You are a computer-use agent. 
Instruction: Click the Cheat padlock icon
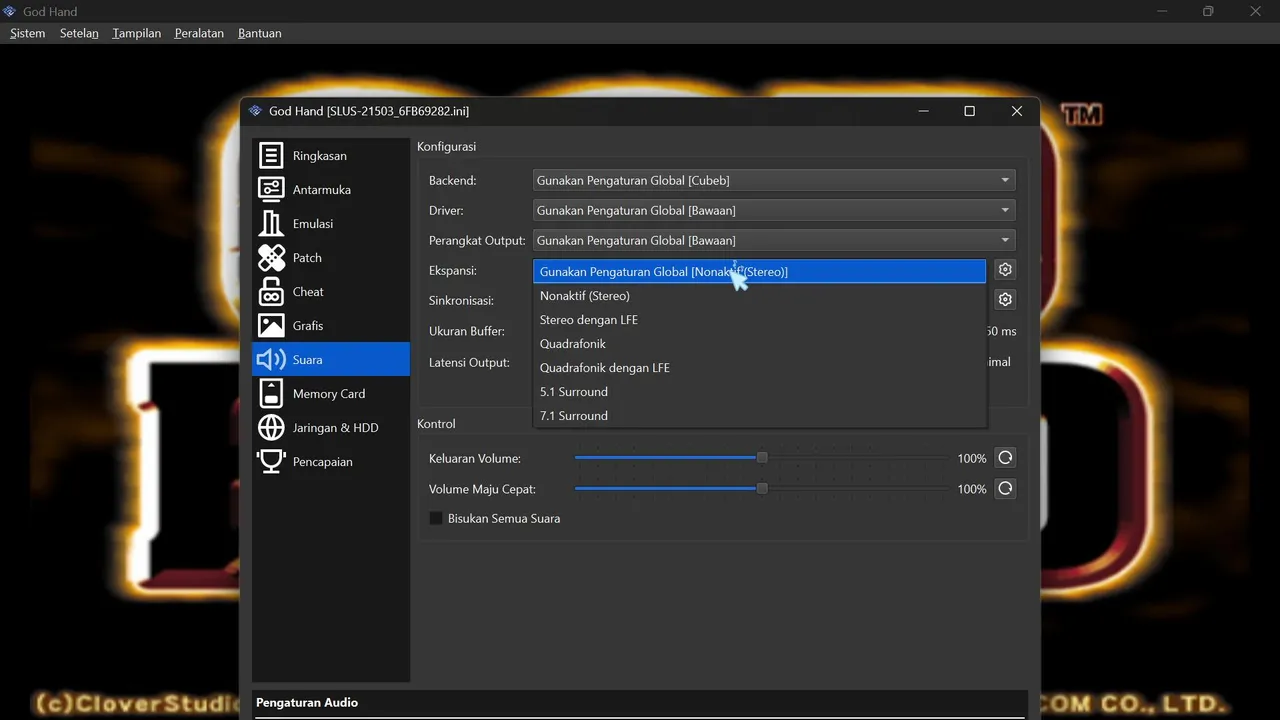click(271, 292)
